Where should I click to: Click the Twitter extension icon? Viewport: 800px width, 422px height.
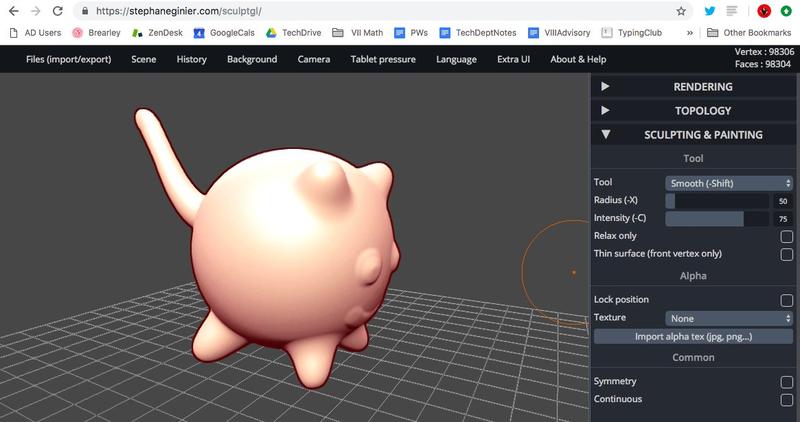tap(710, 11)
